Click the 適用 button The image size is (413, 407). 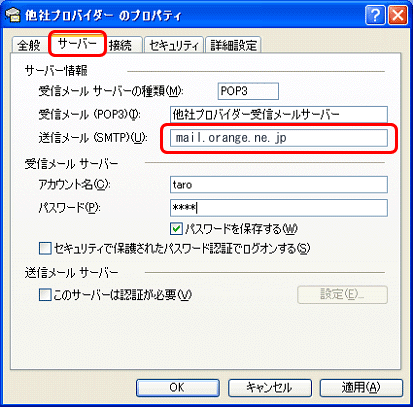361,388
